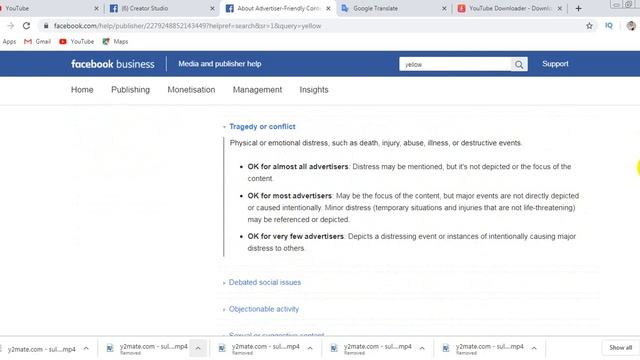Click the first y2mate.com mp4 download
Image resolution: width=640 pixels, height=360 pixels.
click(x=41, y=349)
